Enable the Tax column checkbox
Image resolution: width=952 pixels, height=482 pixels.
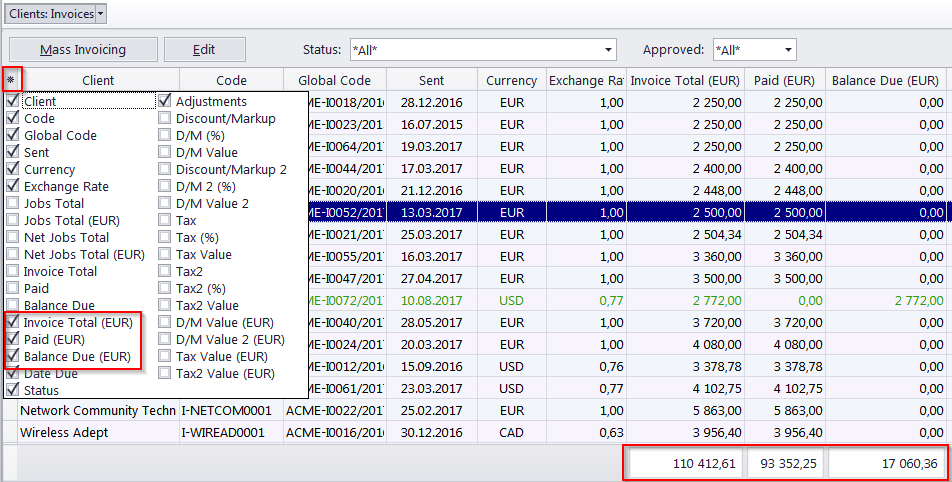[x=165, y=220]
